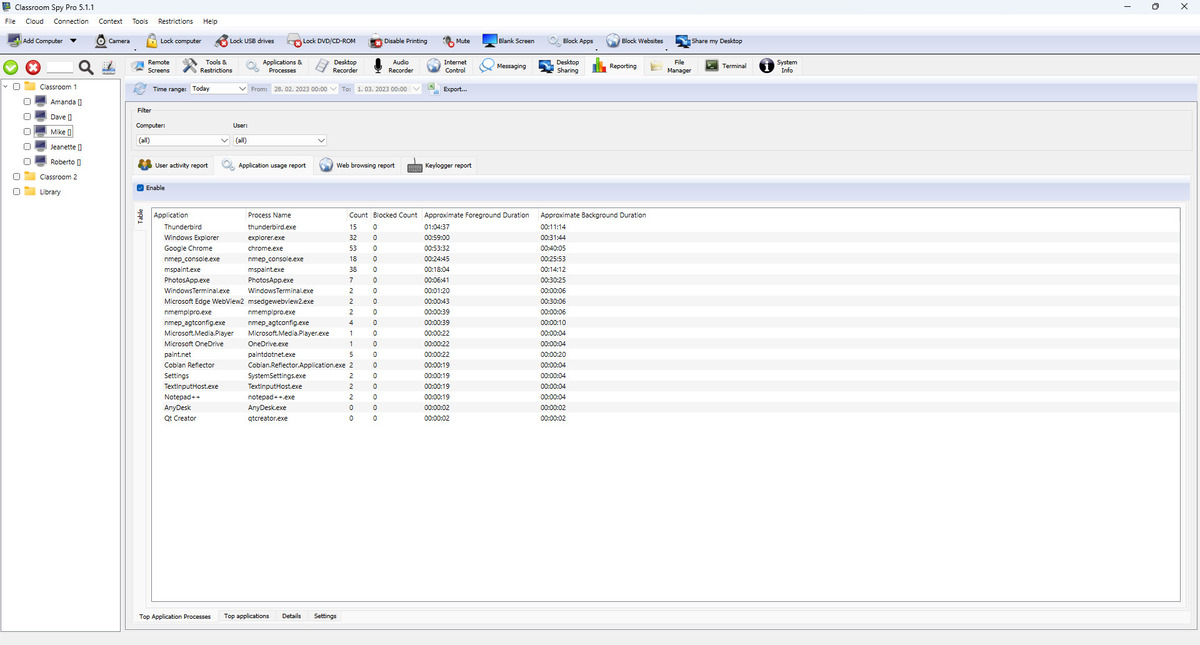
Task: Click the Camera toolbar icon
Action: 102,41
